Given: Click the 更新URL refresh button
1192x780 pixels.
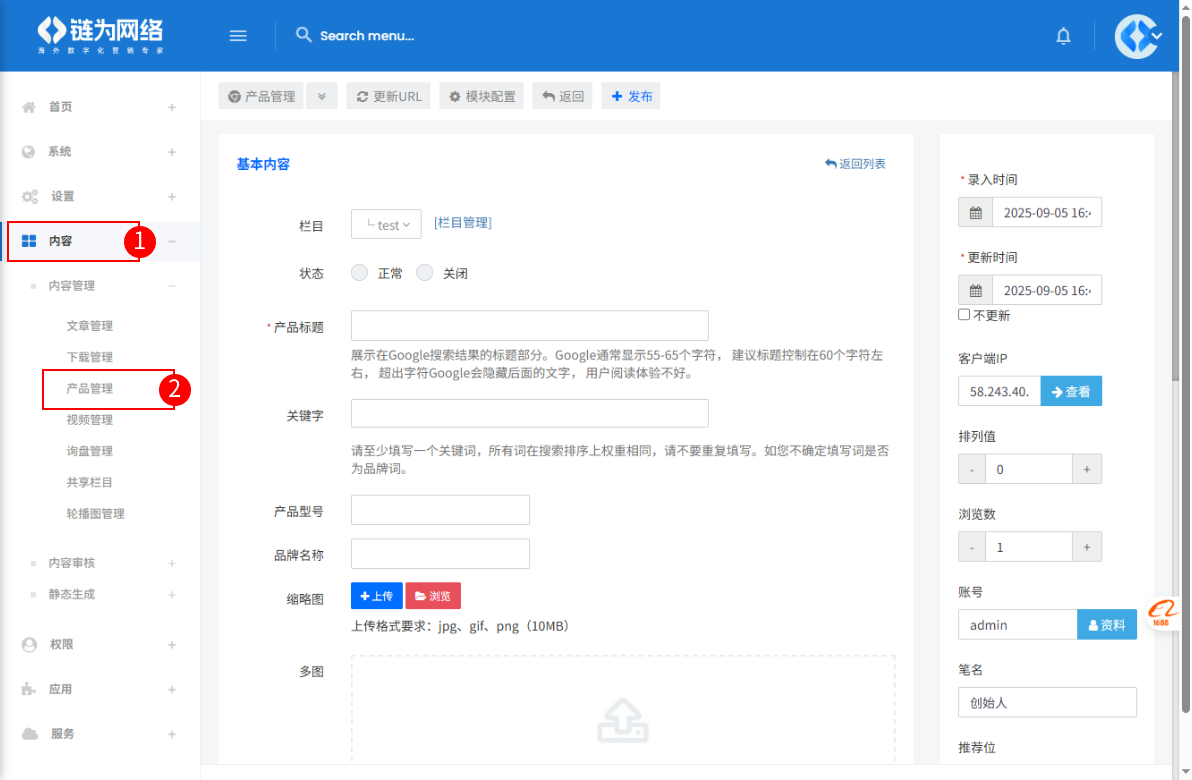Looking at the screenshot, I should point(388,97).
